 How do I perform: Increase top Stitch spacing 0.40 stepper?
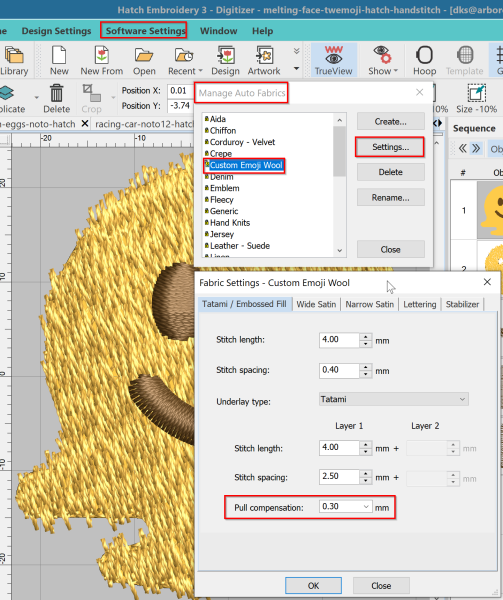[366, 367]
